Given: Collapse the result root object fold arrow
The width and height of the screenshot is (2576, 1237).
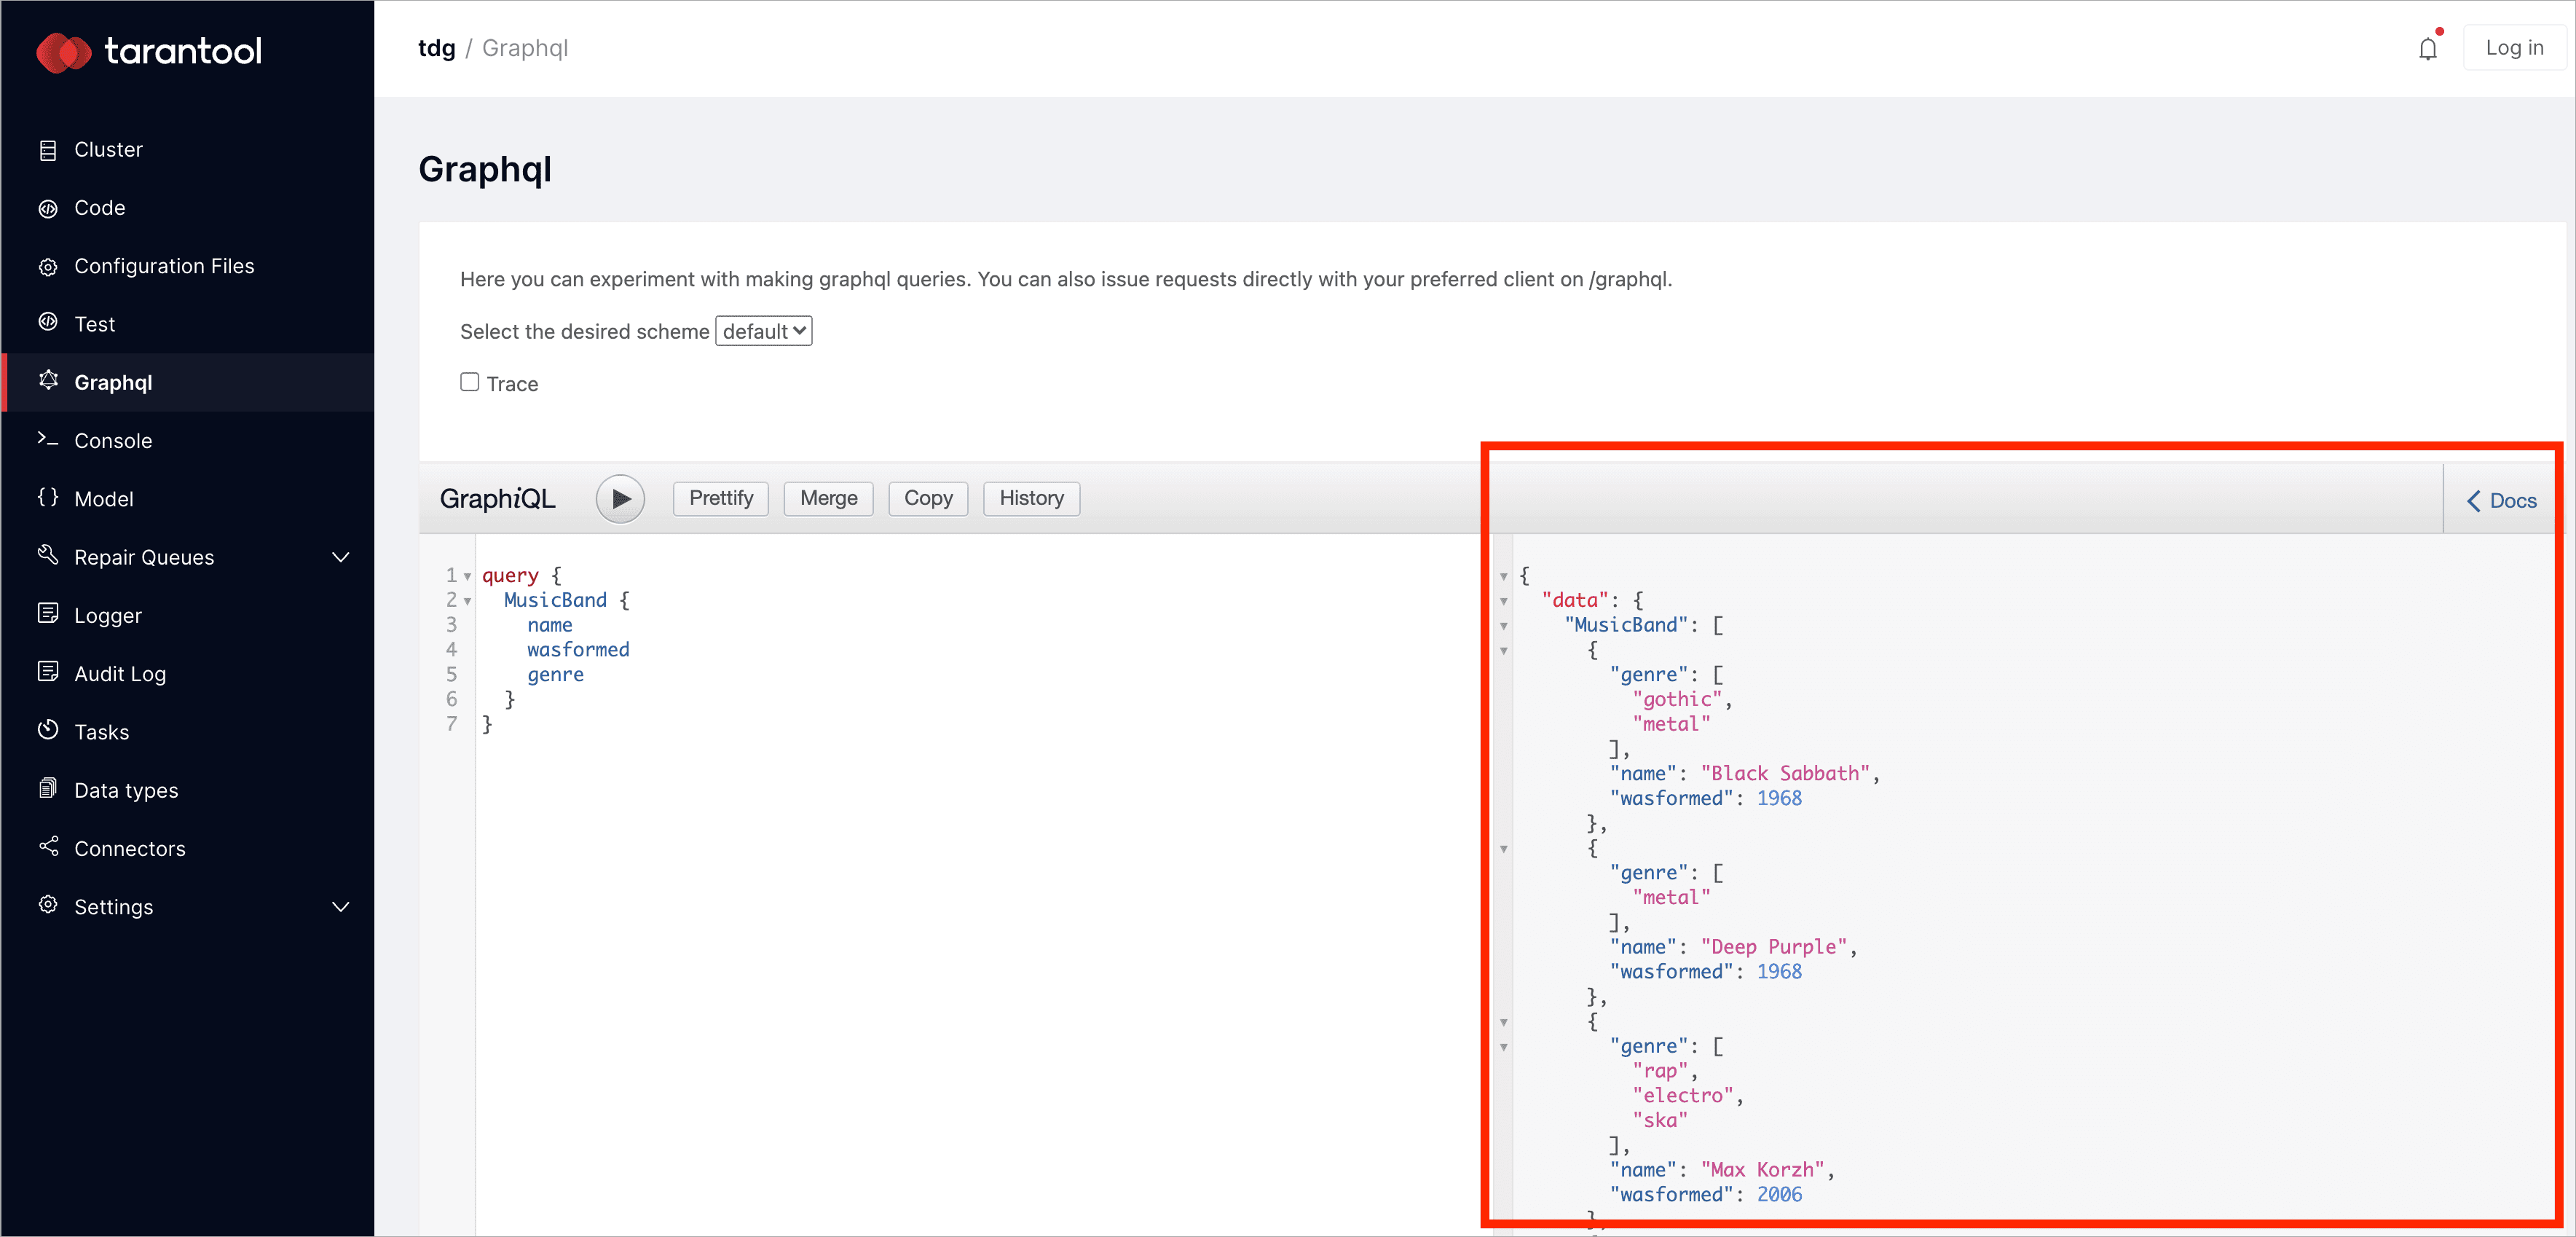Looking at the screenshot, I should point(1504,577).
